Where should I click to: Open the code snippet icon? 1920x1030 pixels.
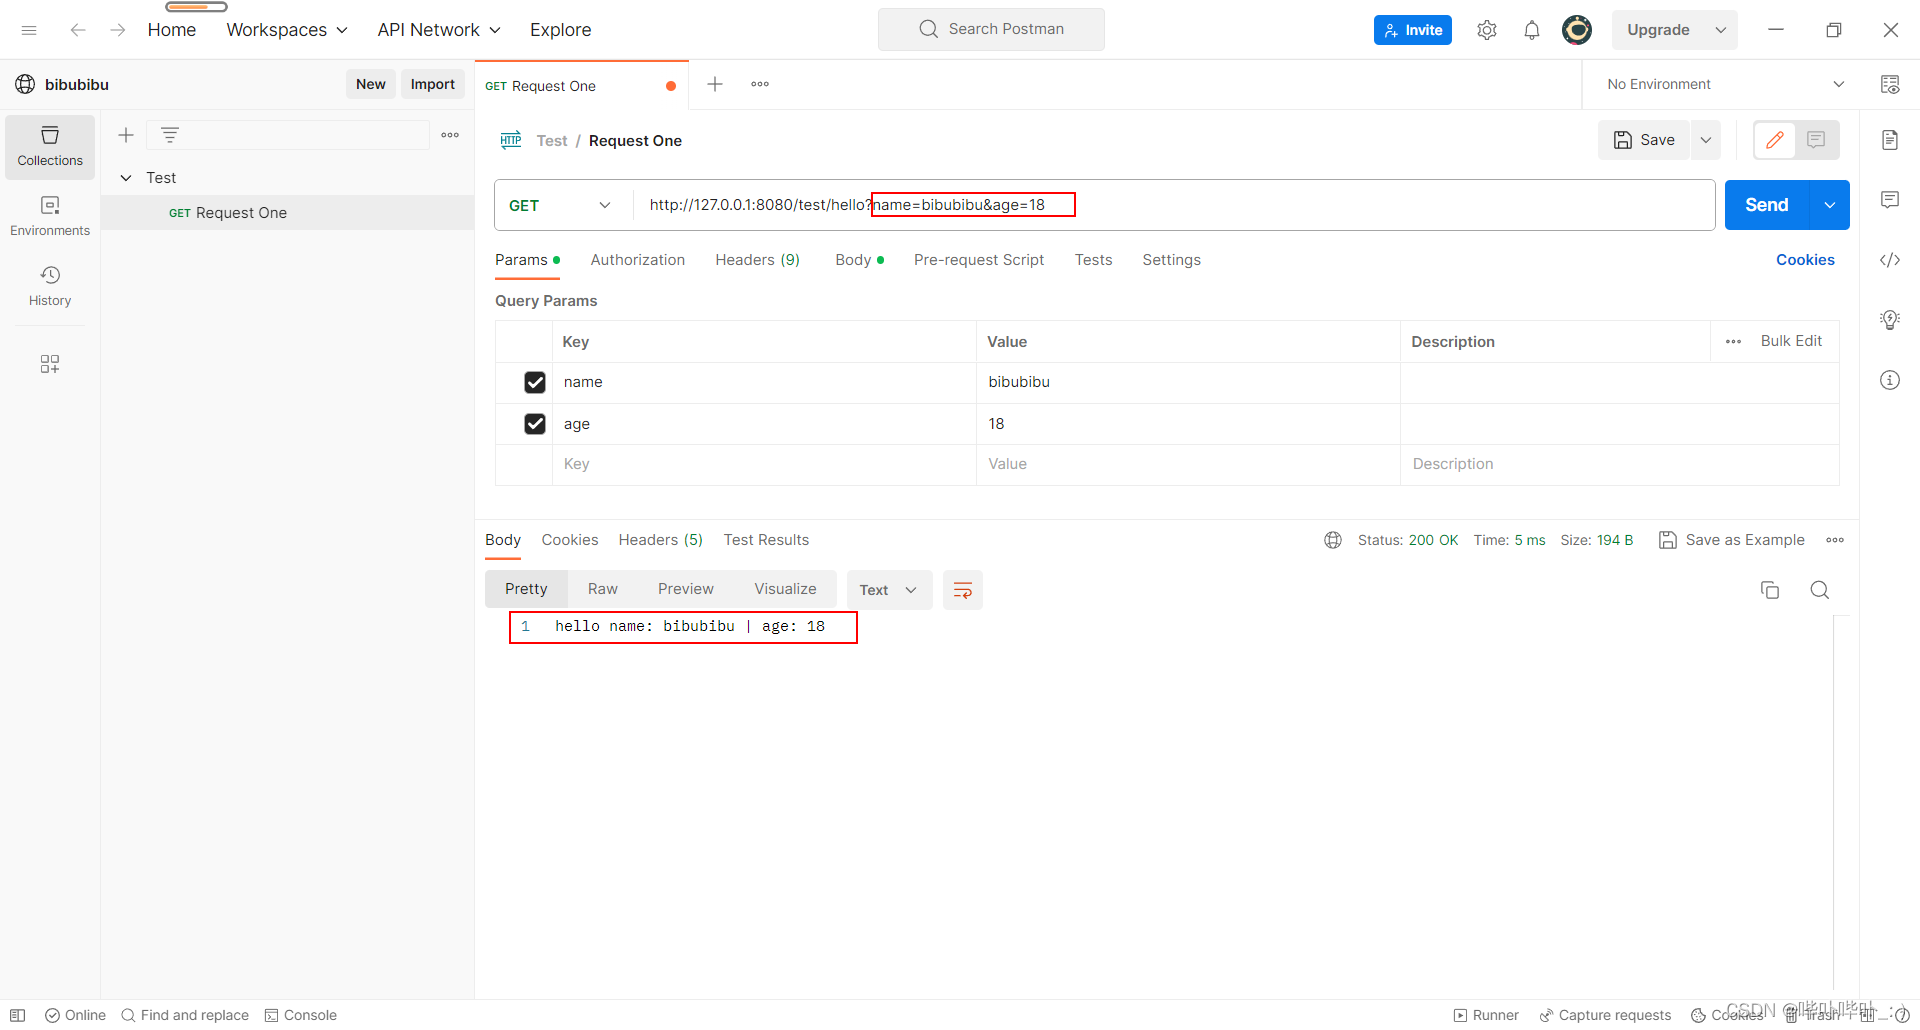click(1890, 260)
